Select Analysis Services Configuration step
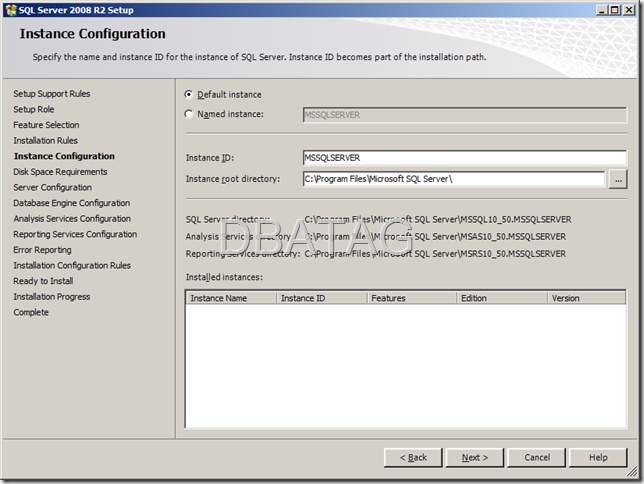 72,219
